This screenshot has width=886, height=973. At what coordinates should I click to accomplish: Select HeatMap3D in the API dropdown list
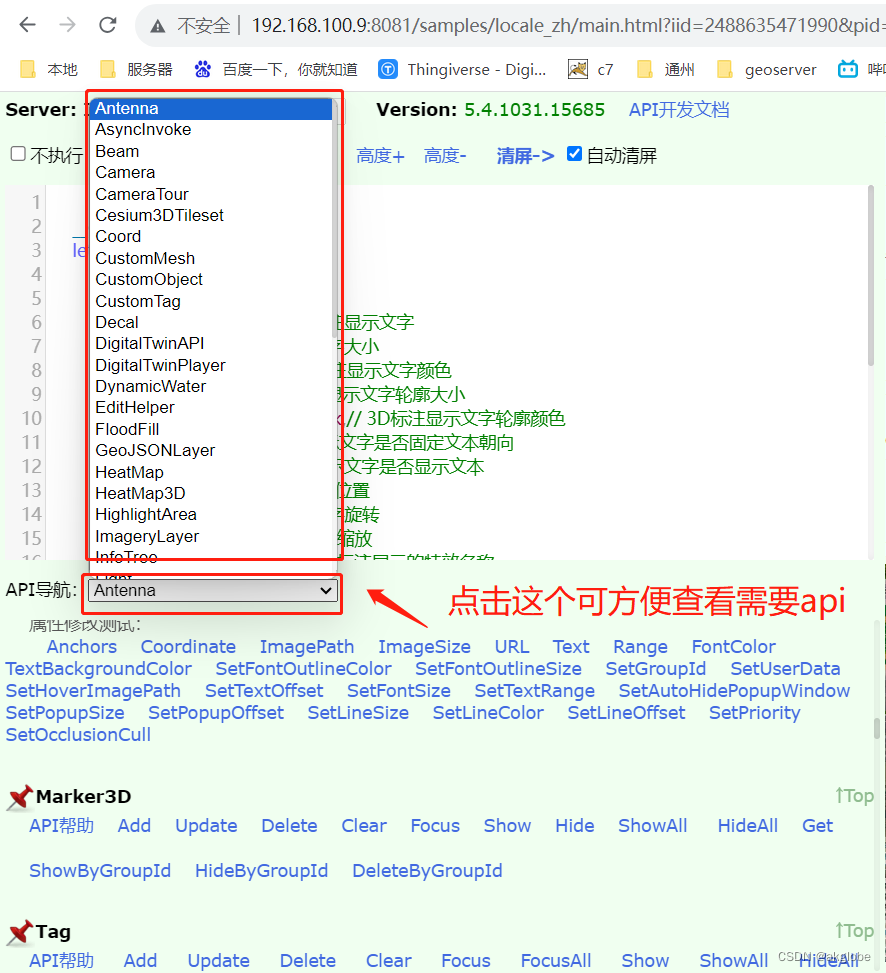pos(140,493)
